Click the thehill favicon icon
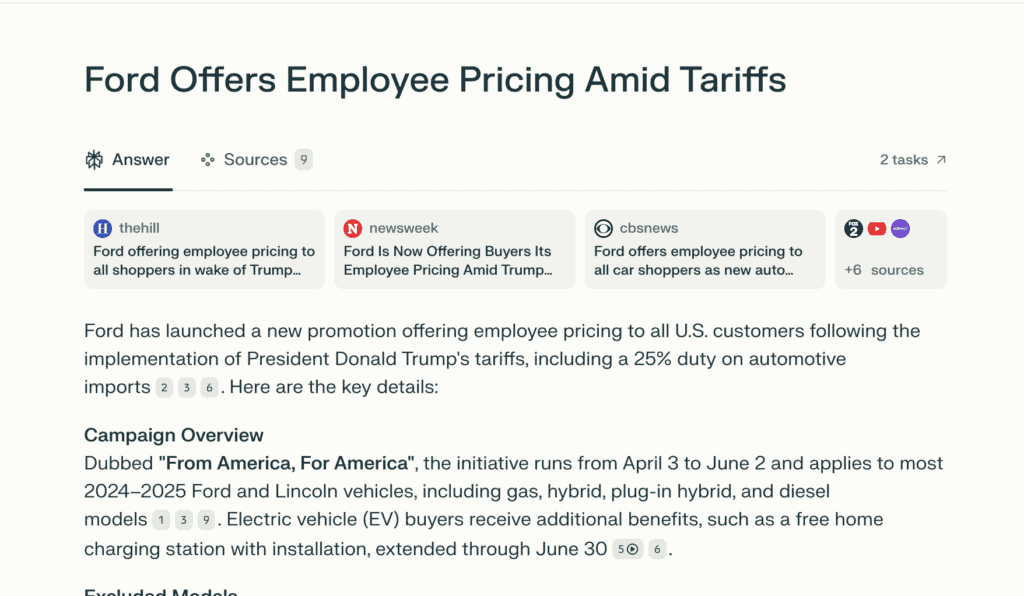Screen dimensions: 1024x596 [102, 228]
